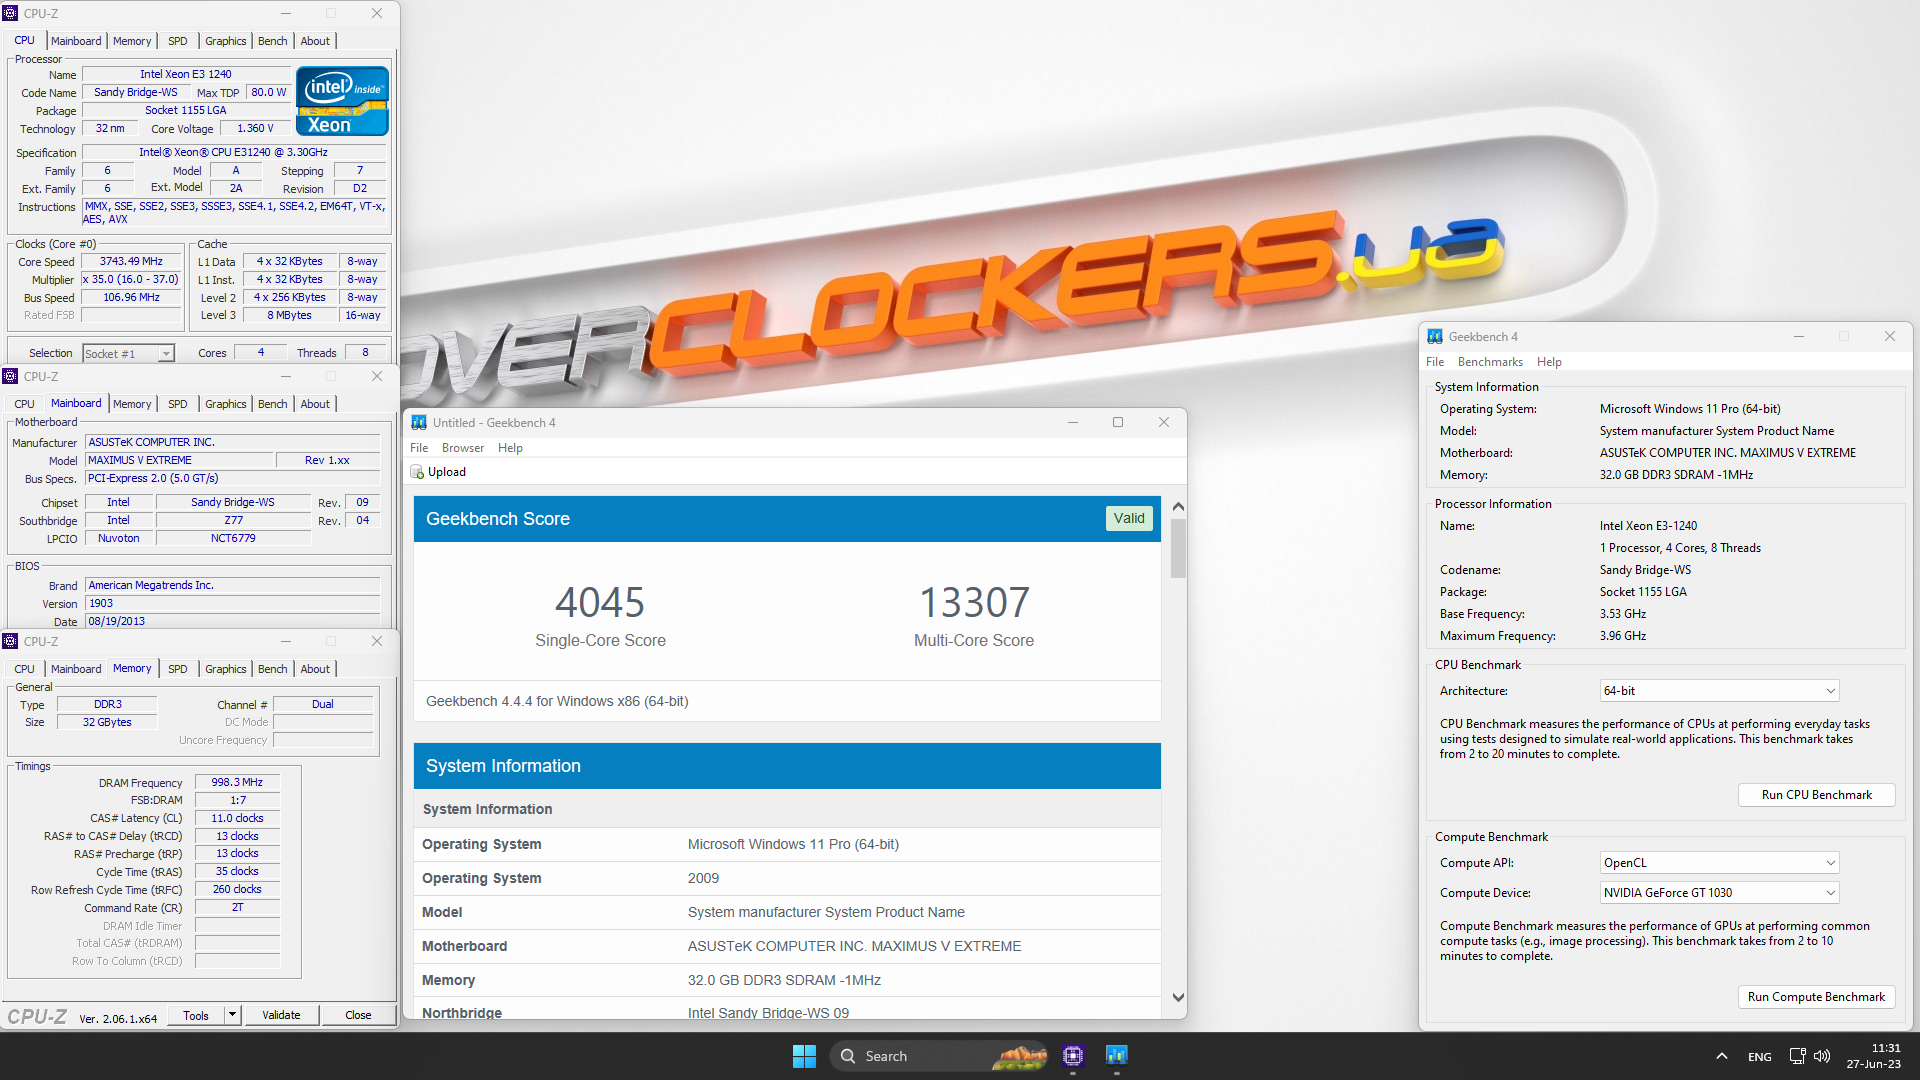The height and width of the screenshot is (1080, 1920).
Task: Click the scroll-up arrow in Geekbench results
Action: pyautogui.click(x=1178, y=506)
